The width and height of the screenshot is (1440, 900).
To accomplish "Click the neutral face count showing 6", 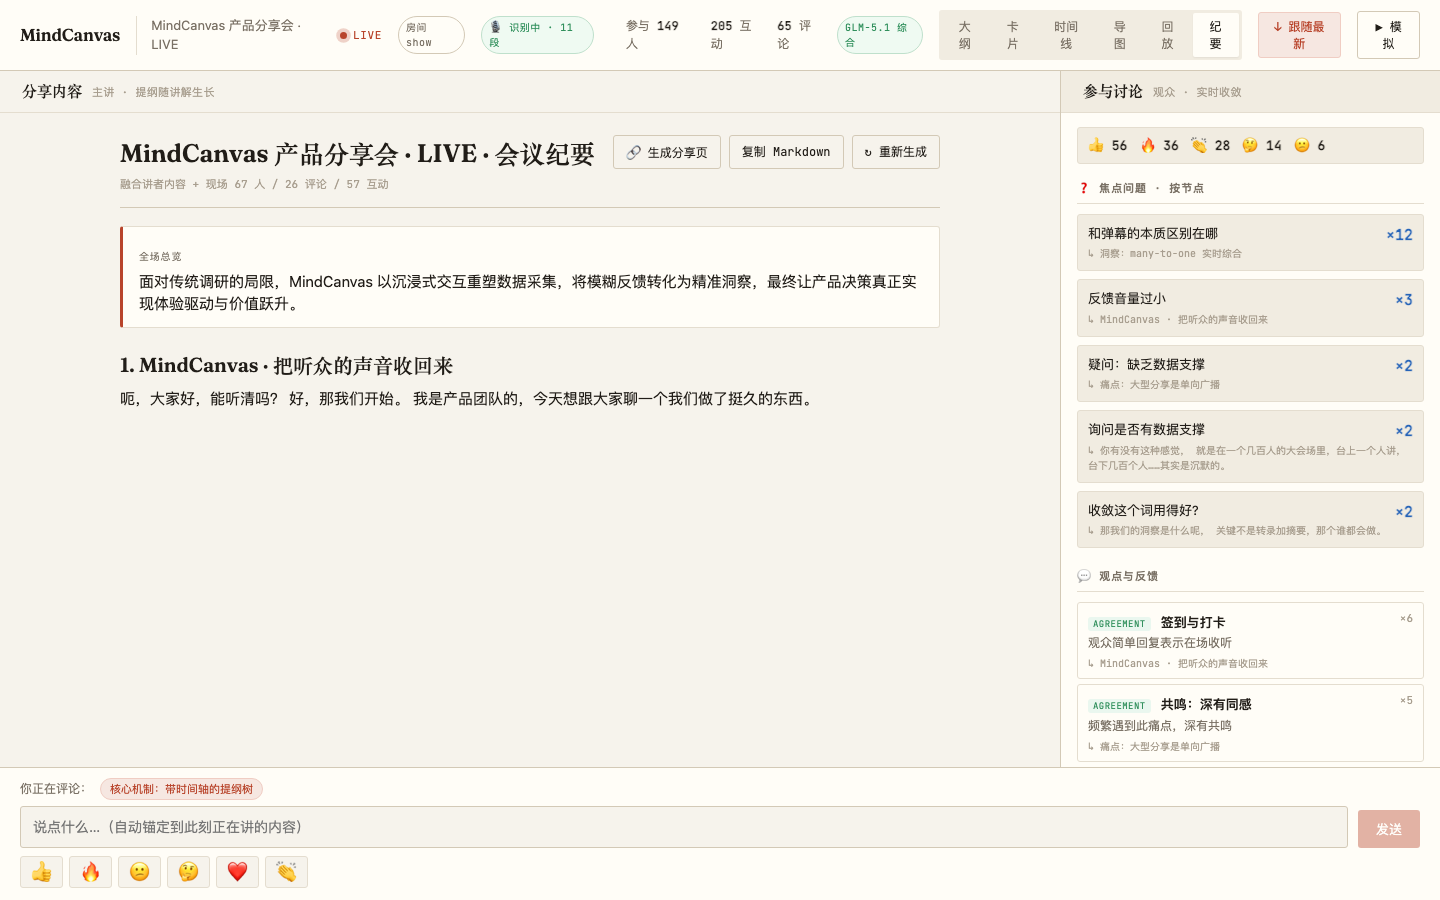I will click(x=1310, y=145).
